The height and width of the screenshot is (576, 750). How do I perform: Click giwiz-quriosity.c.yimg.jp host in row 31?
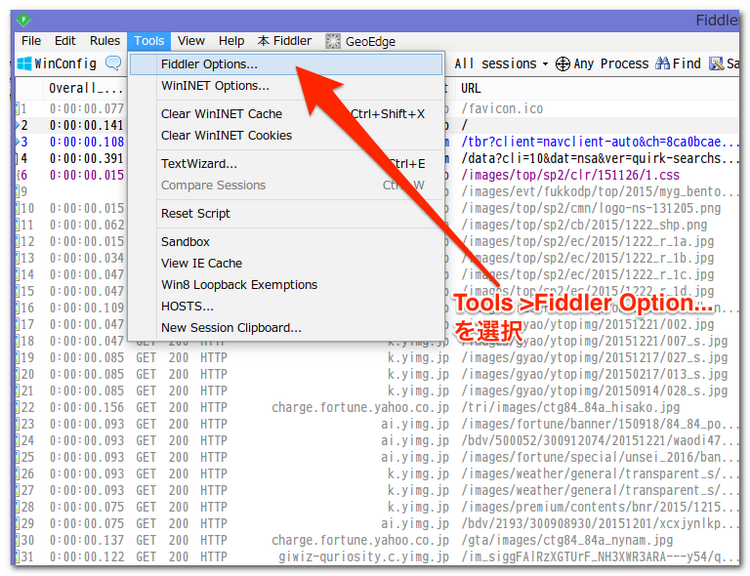point(364,557)
